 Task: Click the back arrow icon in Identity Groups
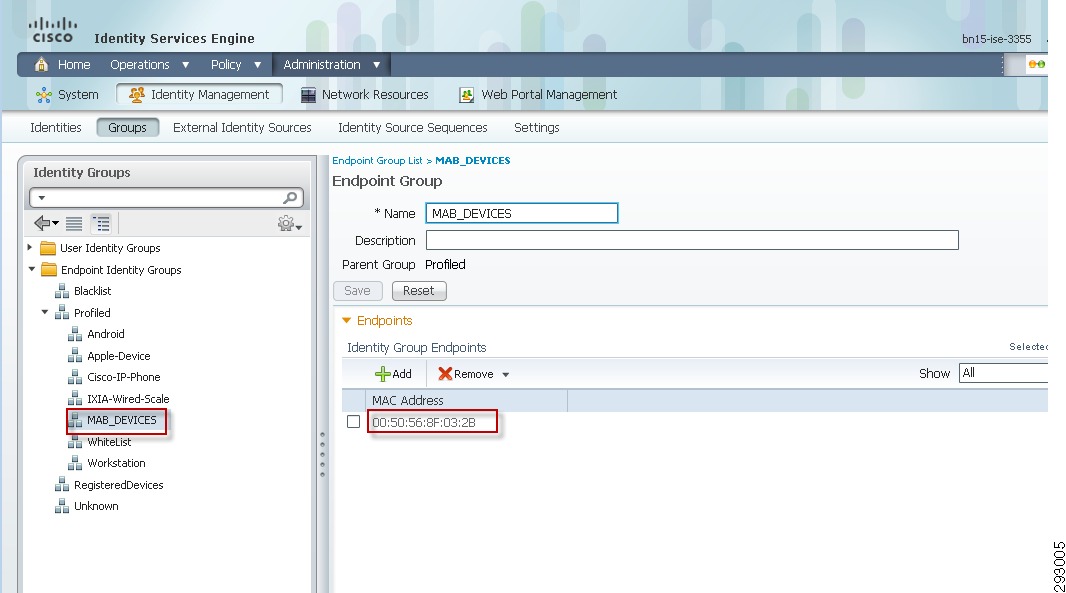(x=46, y=223)
